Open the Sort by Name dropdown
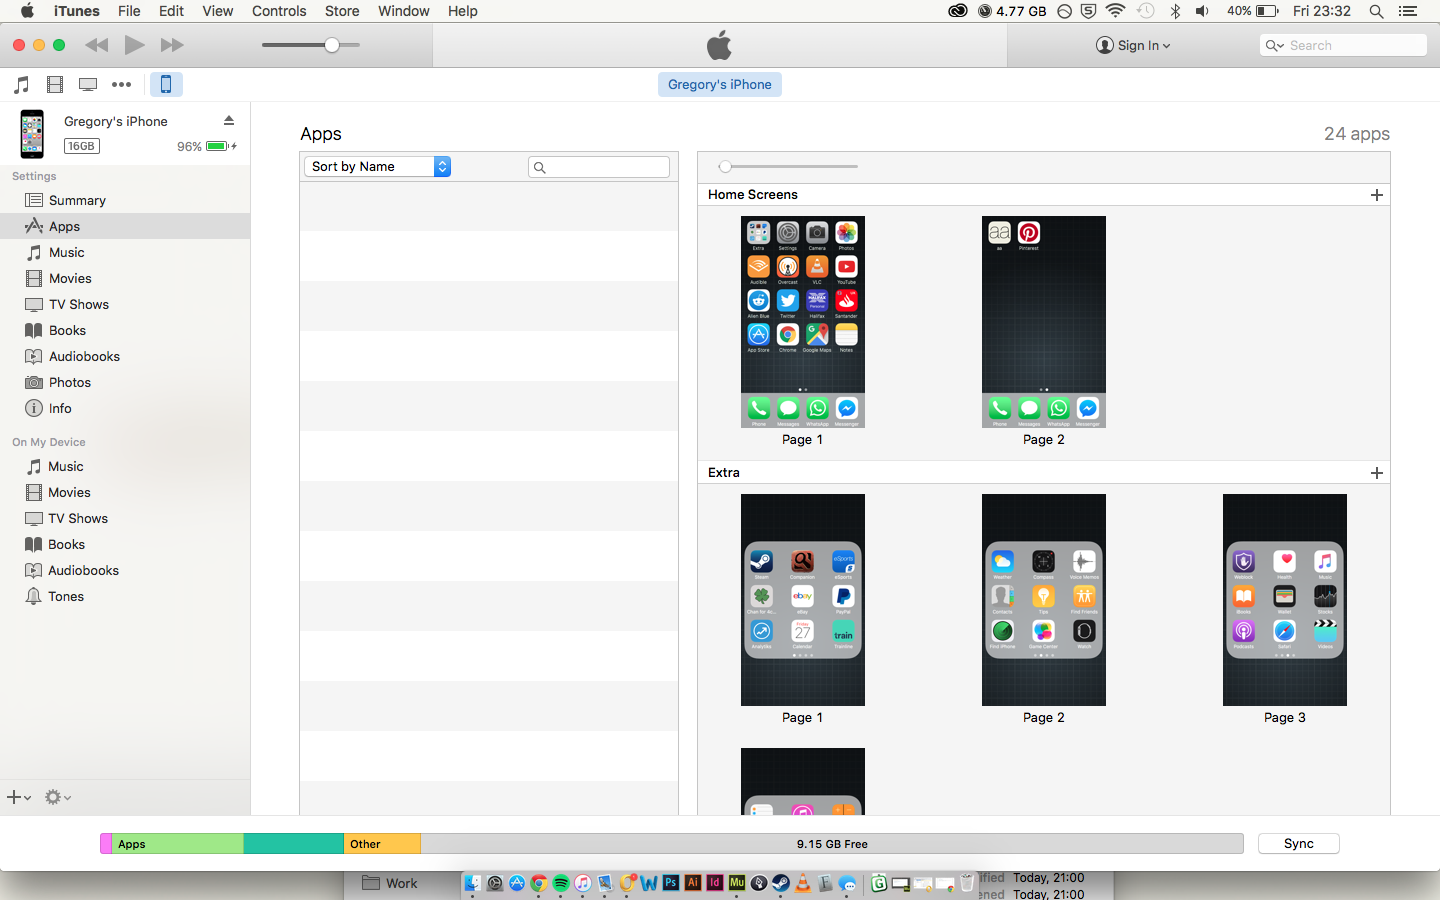Viewport: 1440px width, 900px height. point(378,167)
